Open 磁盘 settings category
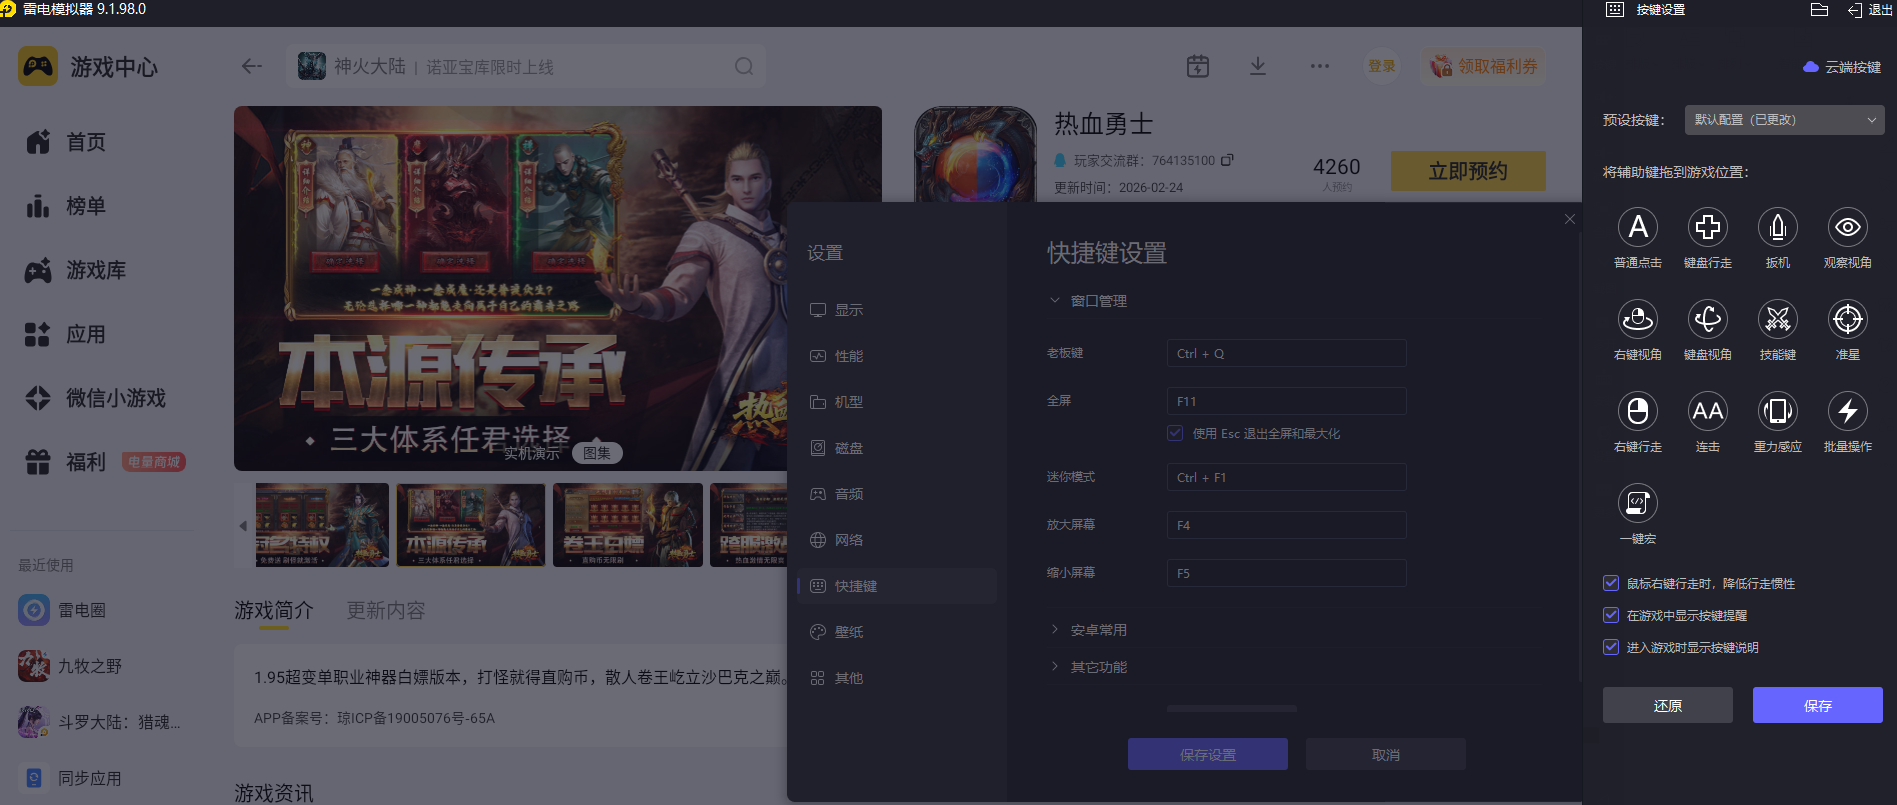This screenshot has height=805, width=1897. pos(897,448)
